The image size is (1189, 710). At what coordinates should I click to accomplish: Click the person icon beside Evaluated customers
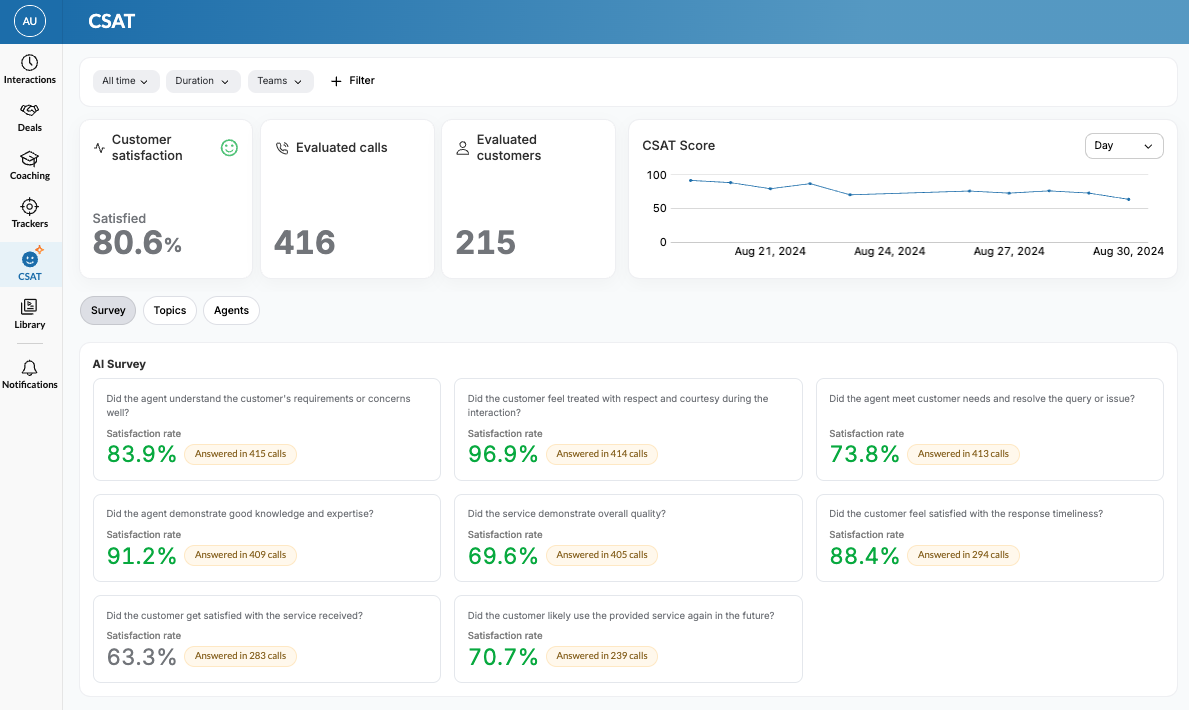pos(463,148)
